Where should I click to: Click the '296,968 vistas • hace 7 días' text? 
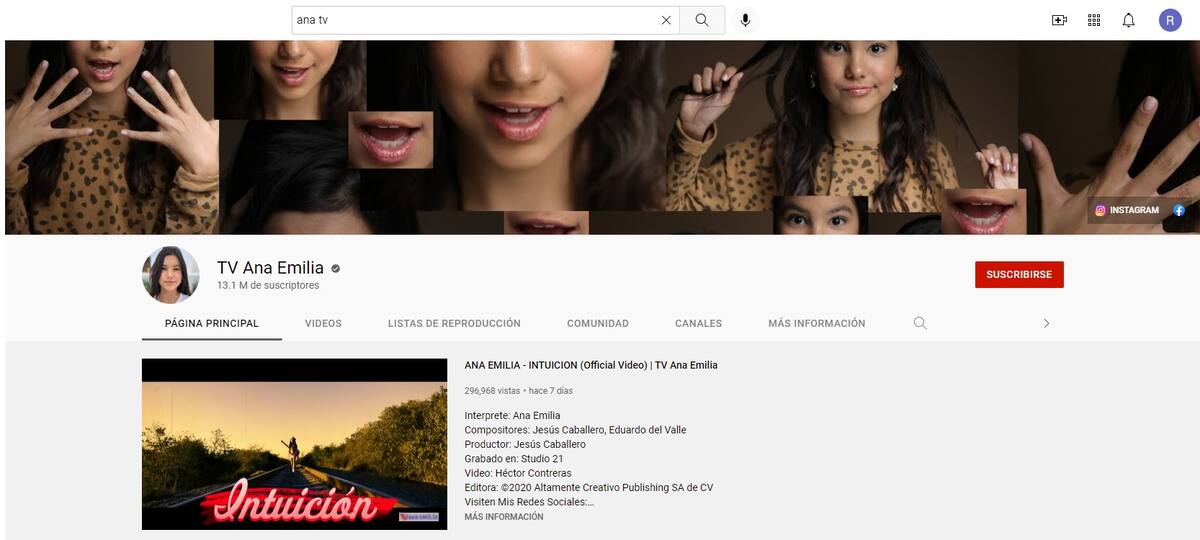click(519, 391)
